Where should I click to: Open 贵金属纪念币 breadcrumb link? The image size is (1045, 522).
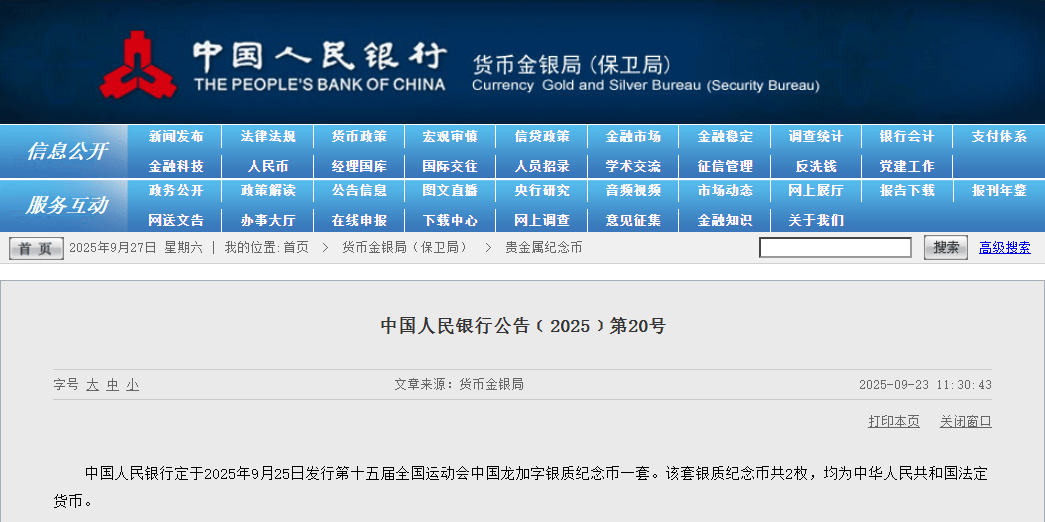pos(543,248)
